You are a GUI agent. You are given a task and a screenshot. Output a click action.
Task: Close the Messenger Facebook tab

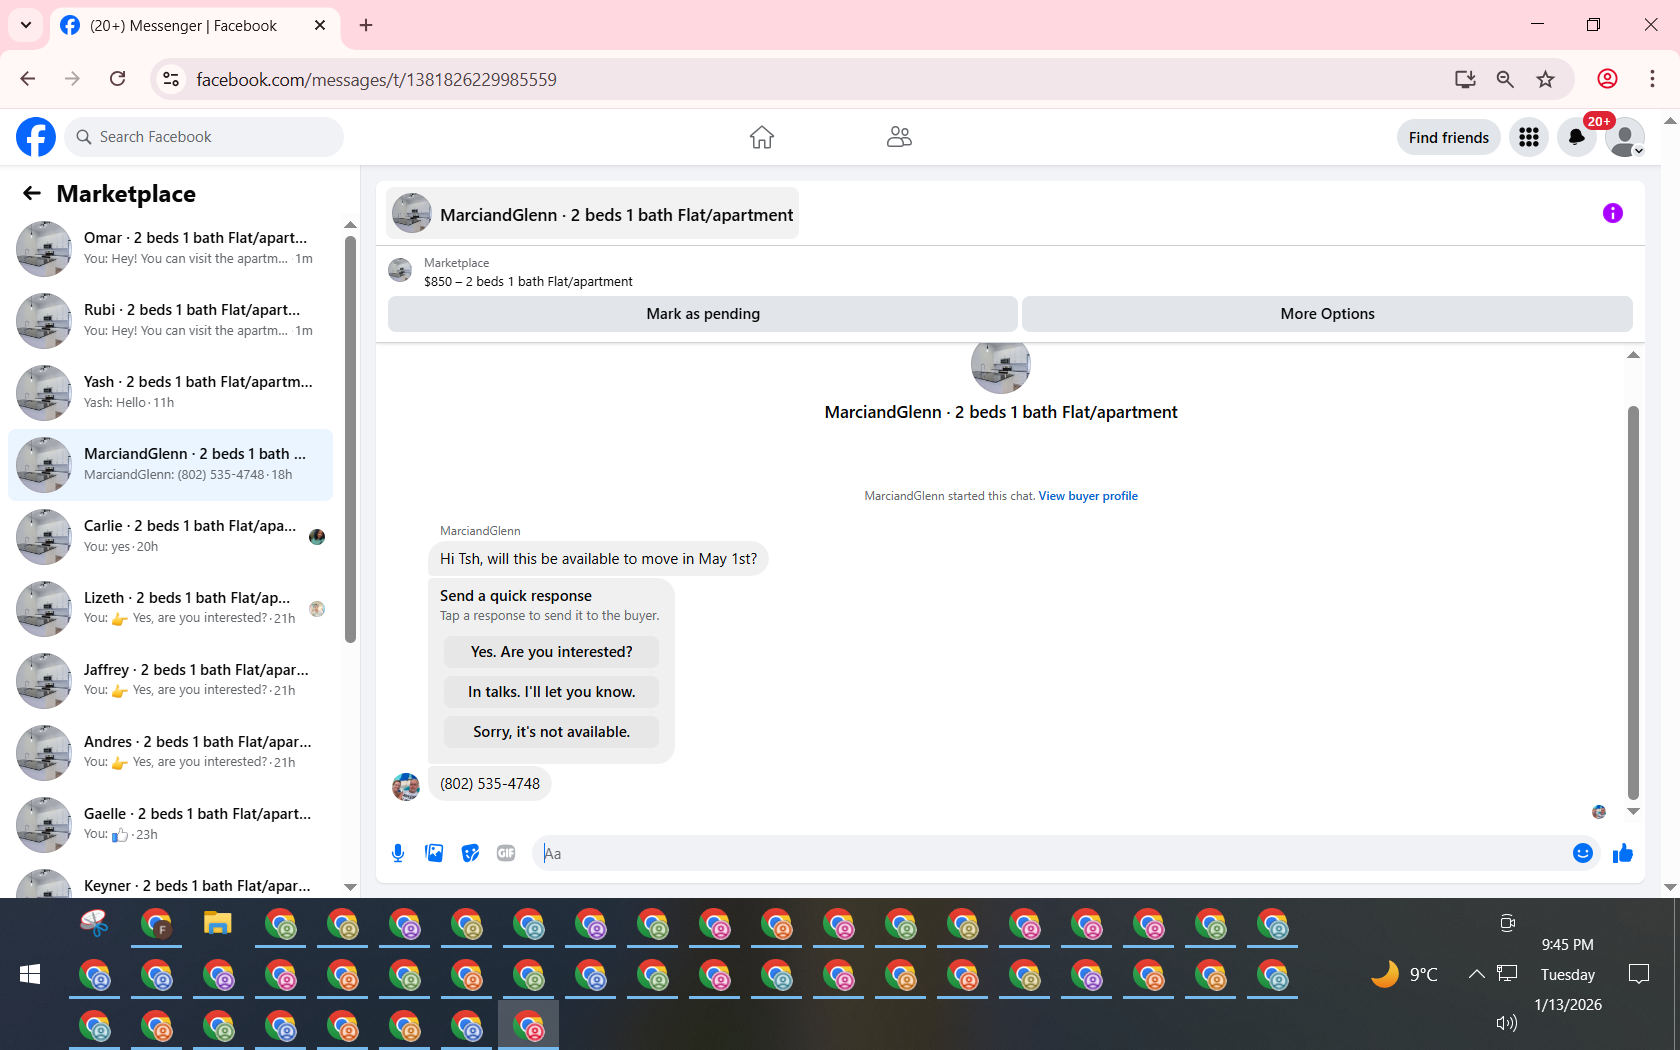[320, 25]
